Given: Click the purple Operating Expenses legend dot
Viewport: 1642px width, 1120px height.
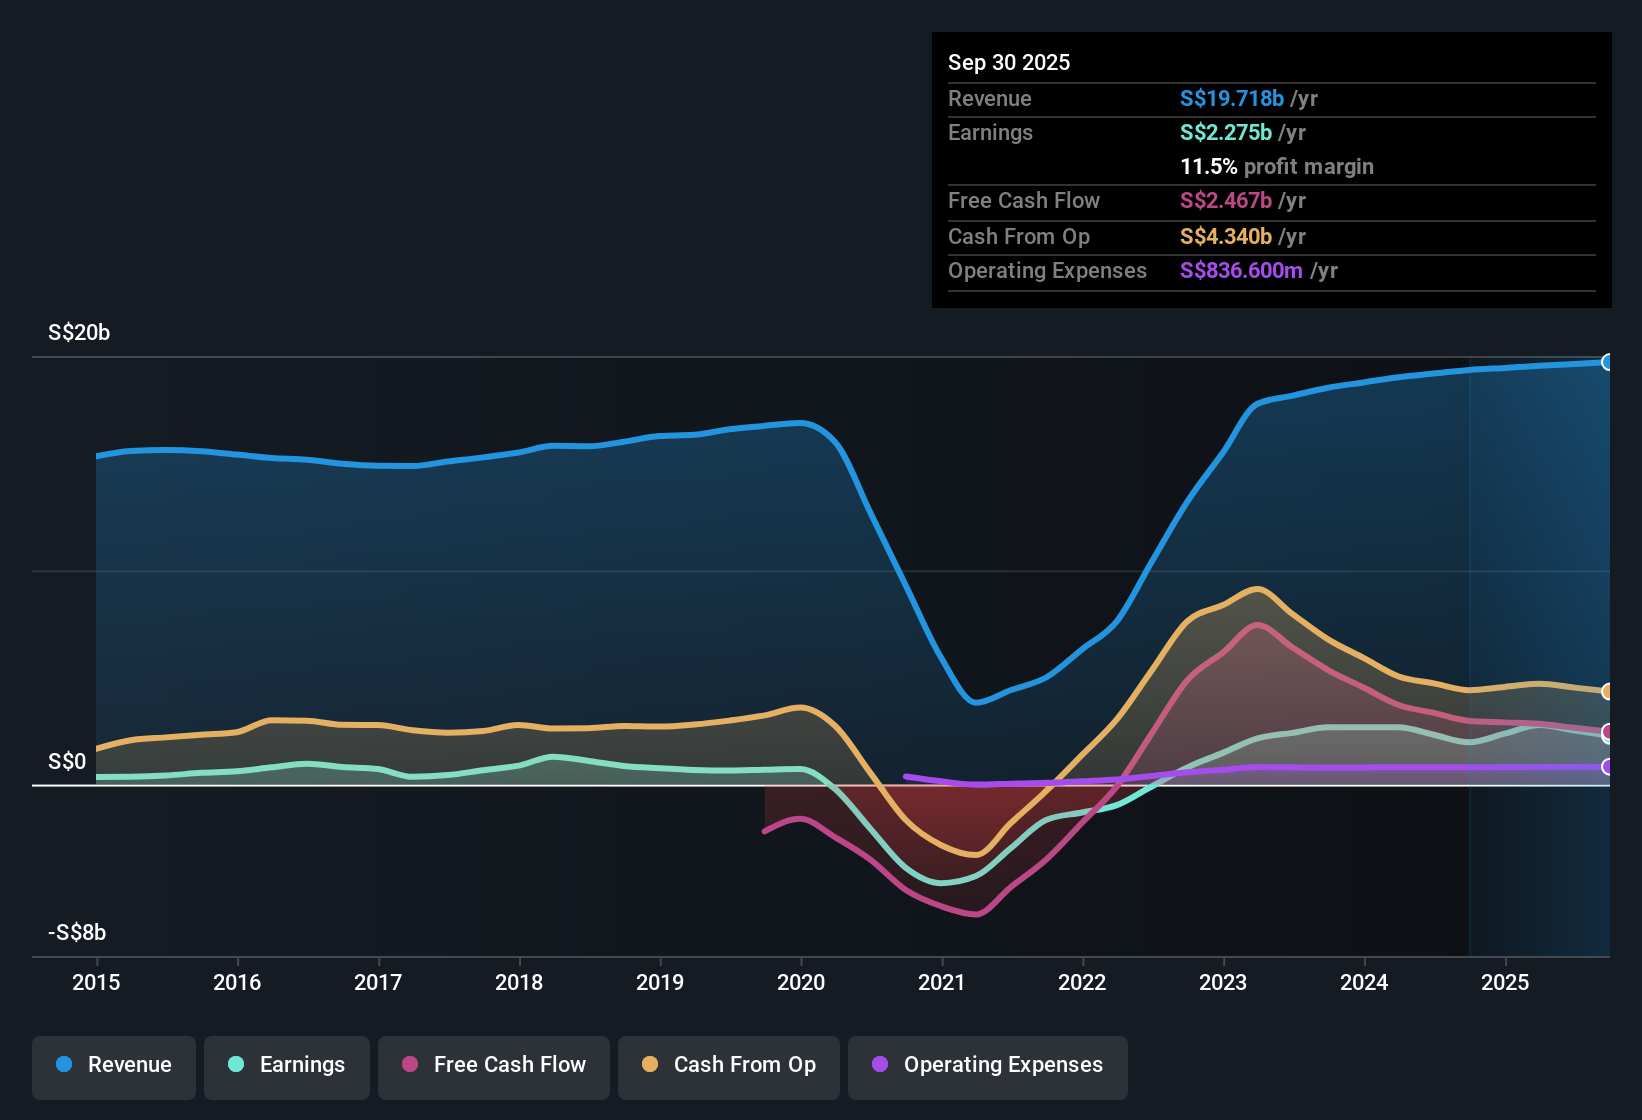Looking at the screenshot, I should (878, 1066).
